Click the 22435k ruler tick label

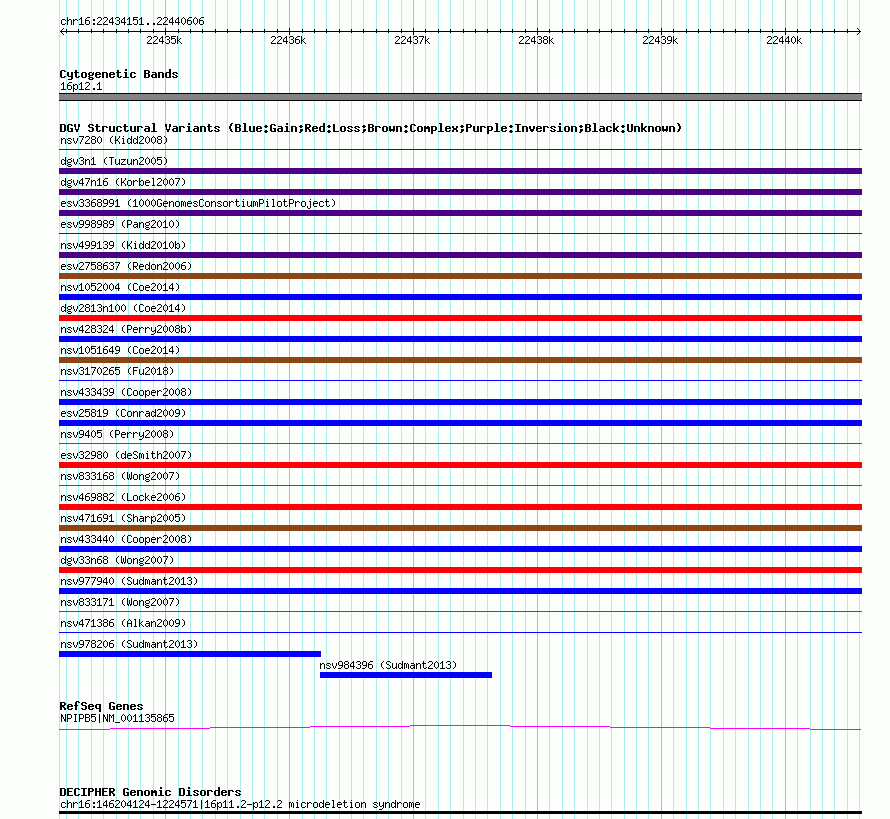pyautogui.click(x=164, y=40)
